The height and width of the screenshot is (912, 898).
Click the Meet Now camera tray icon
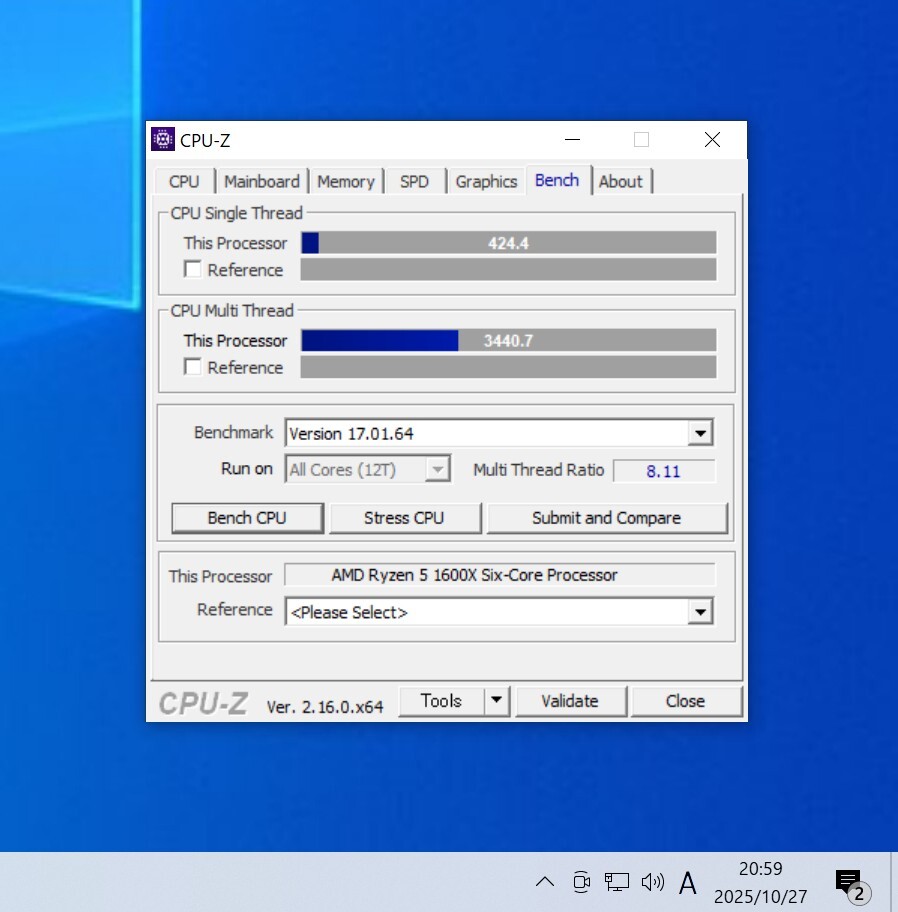(581, 882)
